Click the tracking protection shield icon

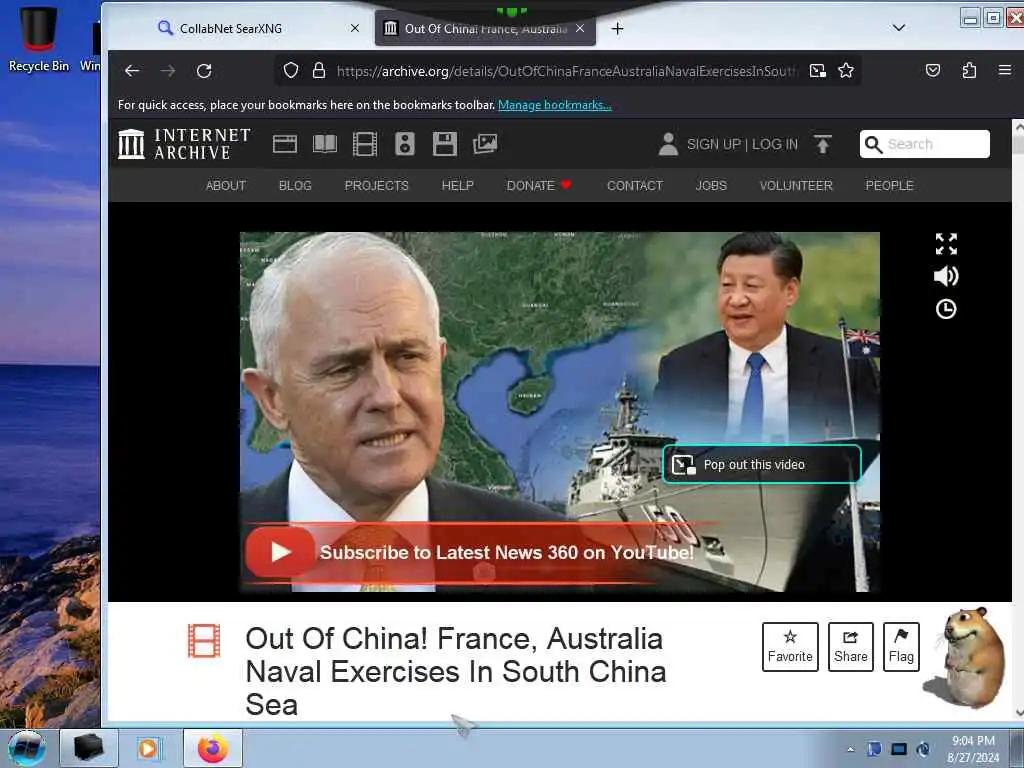point(291,71)
